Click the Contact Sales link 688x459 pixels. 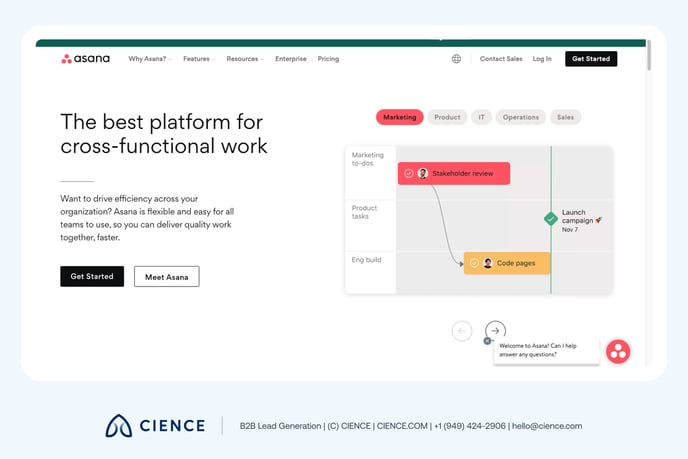click(501, 59)
